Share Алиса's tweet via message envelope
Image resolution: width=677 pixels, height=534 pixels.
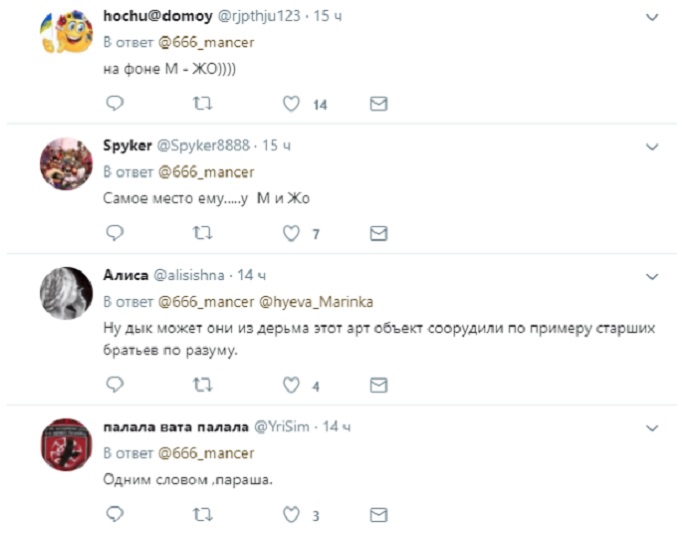(x=379, y=385)
